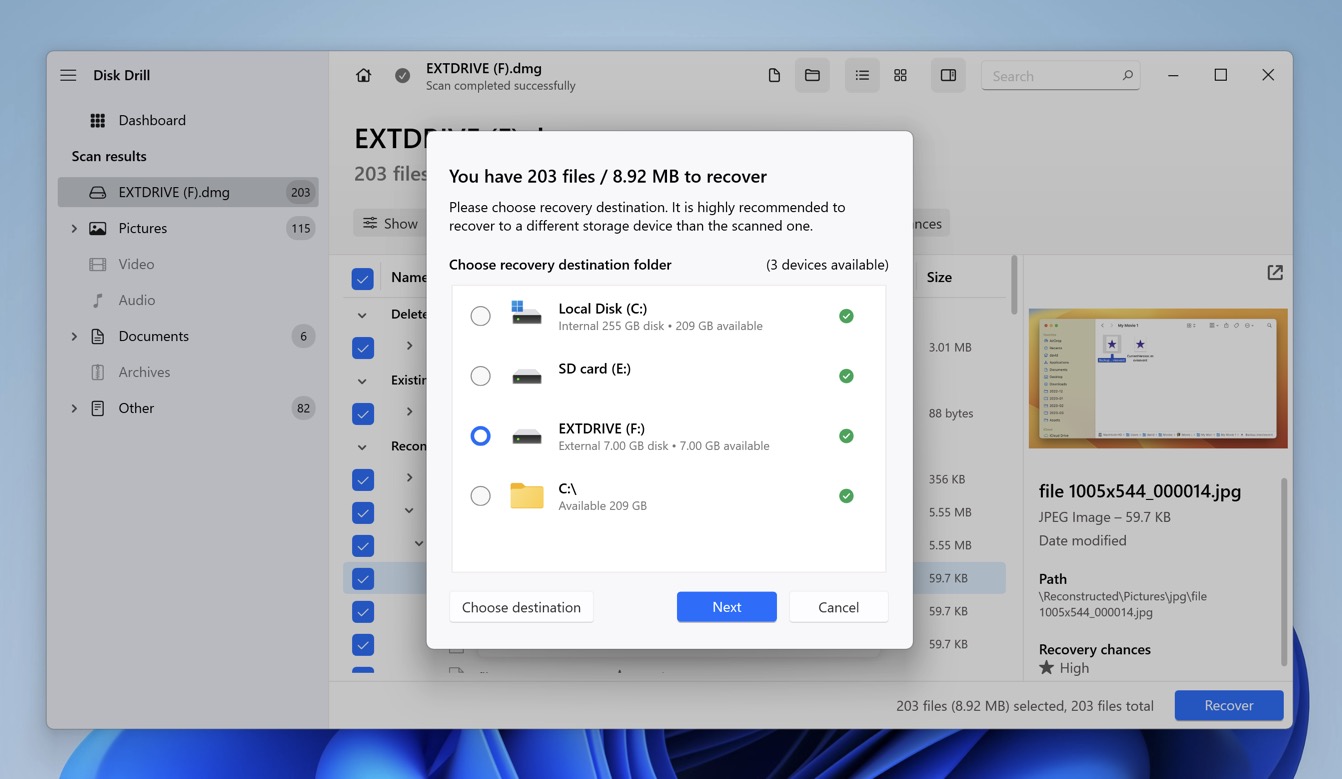Switch to file view document icon
1342x779 pixels.
coord(774,75)
